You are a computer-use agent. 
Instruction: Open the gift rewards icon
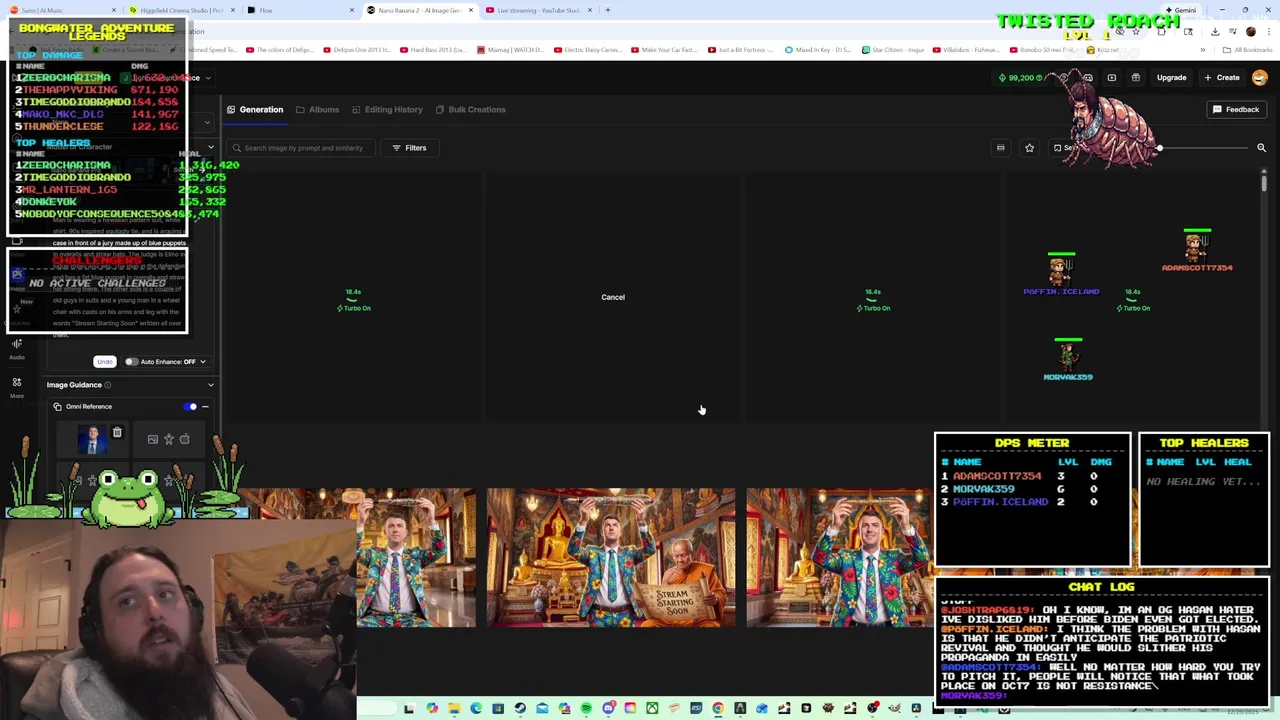tap(1136, 77)
